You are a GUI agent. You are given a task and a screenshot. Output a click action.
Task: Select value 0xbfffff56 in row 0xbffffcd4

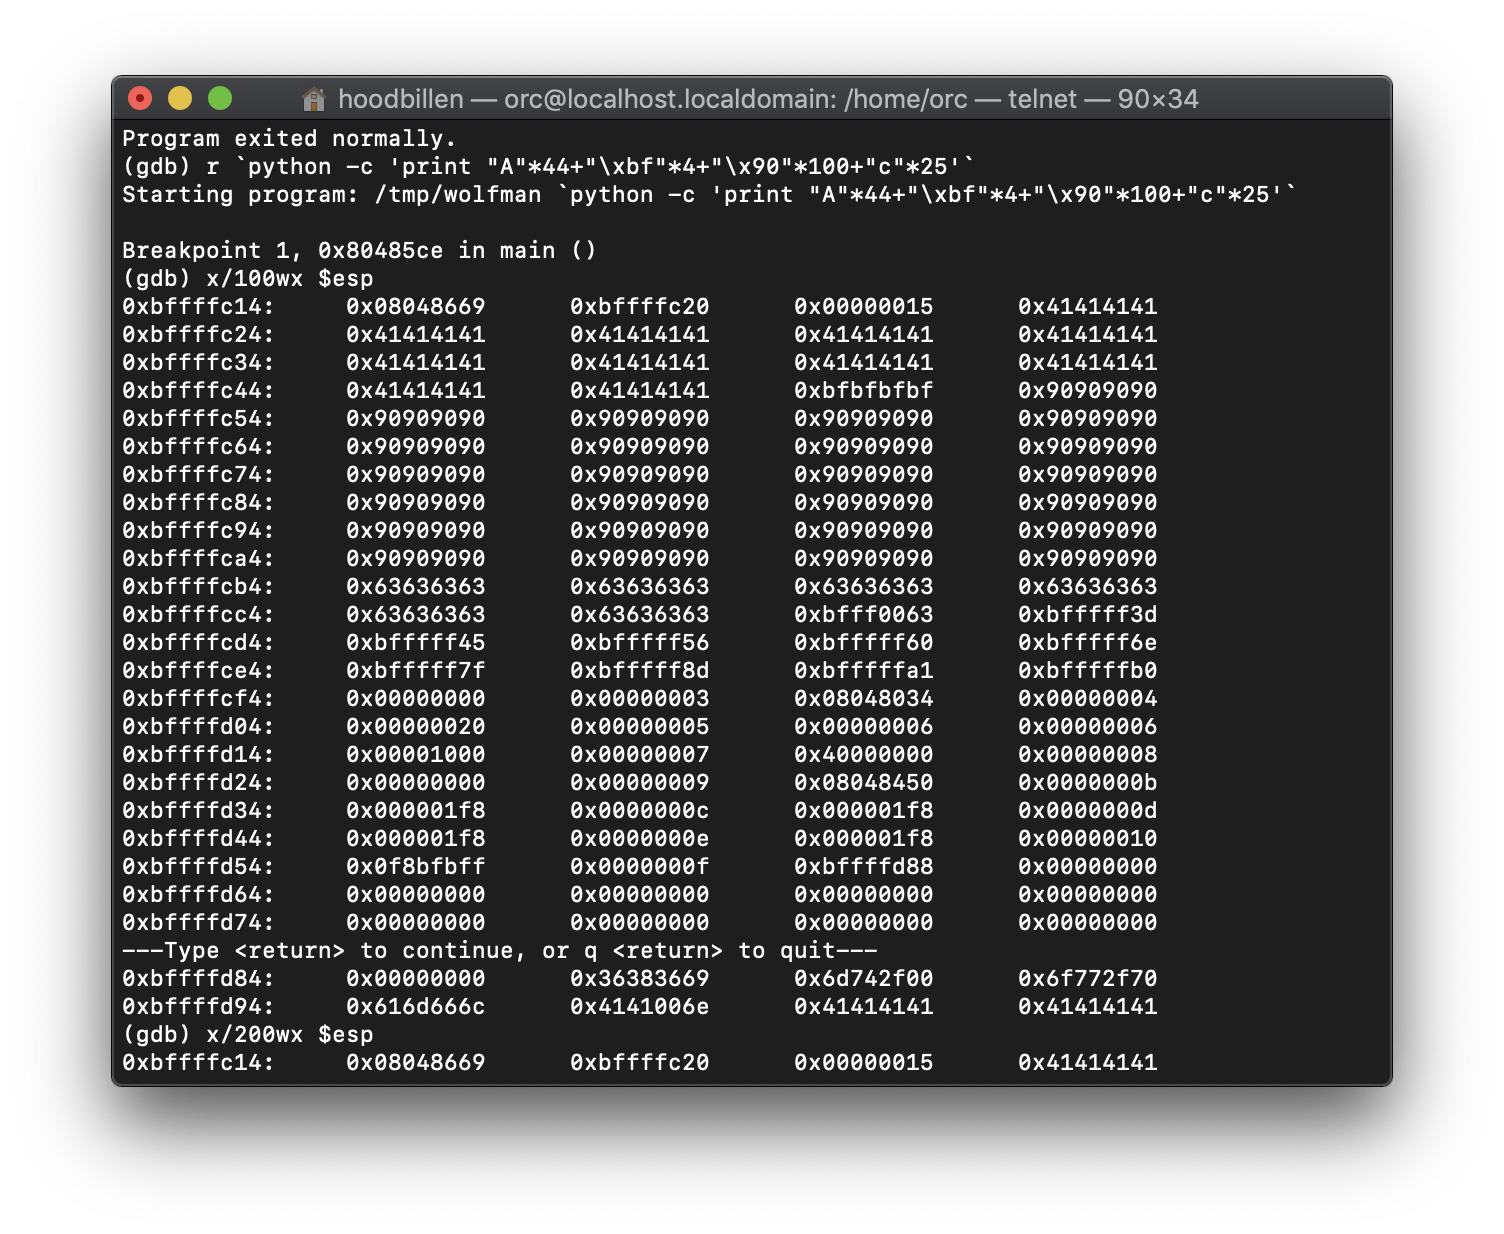click(x=640, y=642)
